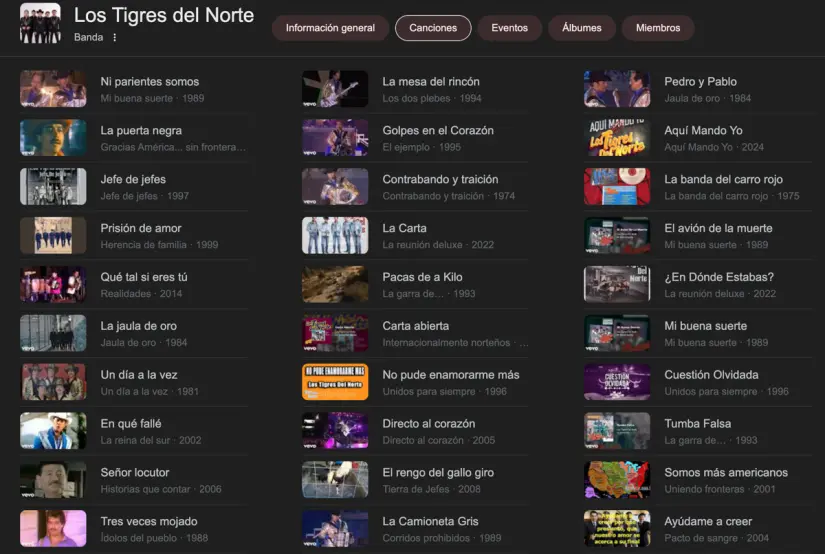Click the Qué tal si eres tú thumbnail
The image size is (825, 554).
(x=53, y=285)
